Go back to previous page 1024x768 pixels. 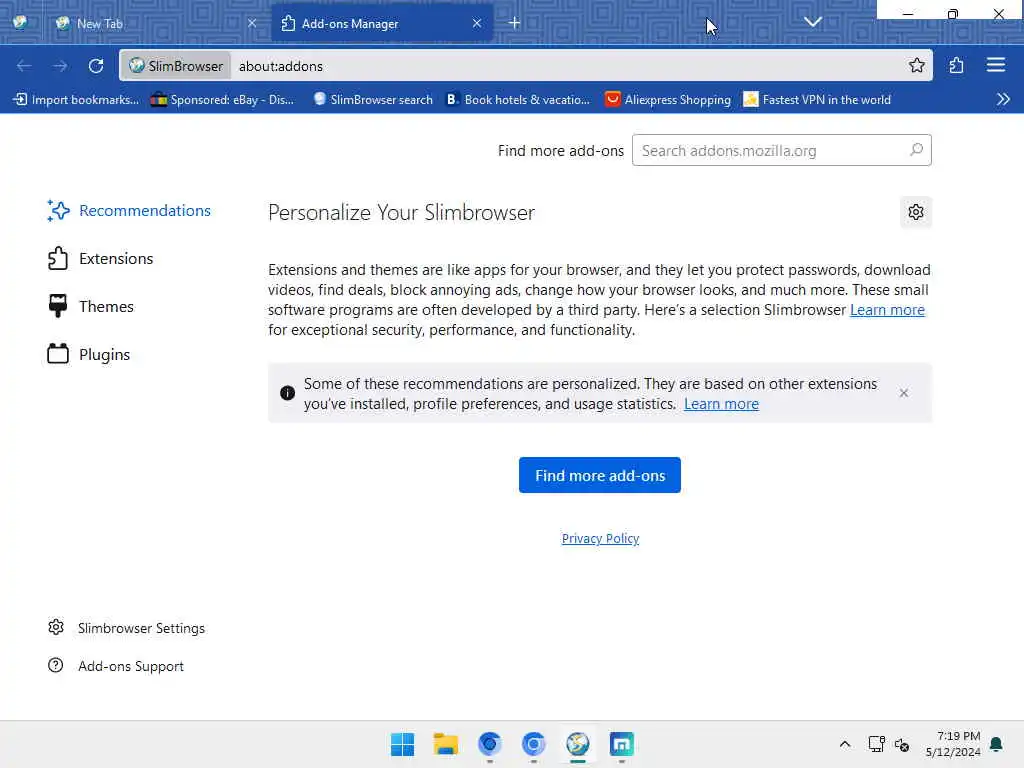tap(24, 66)
